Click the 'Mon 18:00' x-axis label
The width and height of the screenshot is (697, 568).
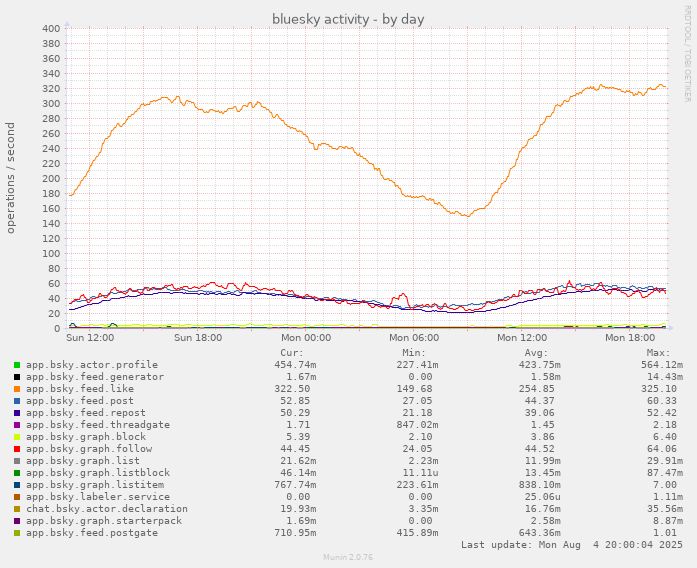pyautogui.click(x=630, y=338)
